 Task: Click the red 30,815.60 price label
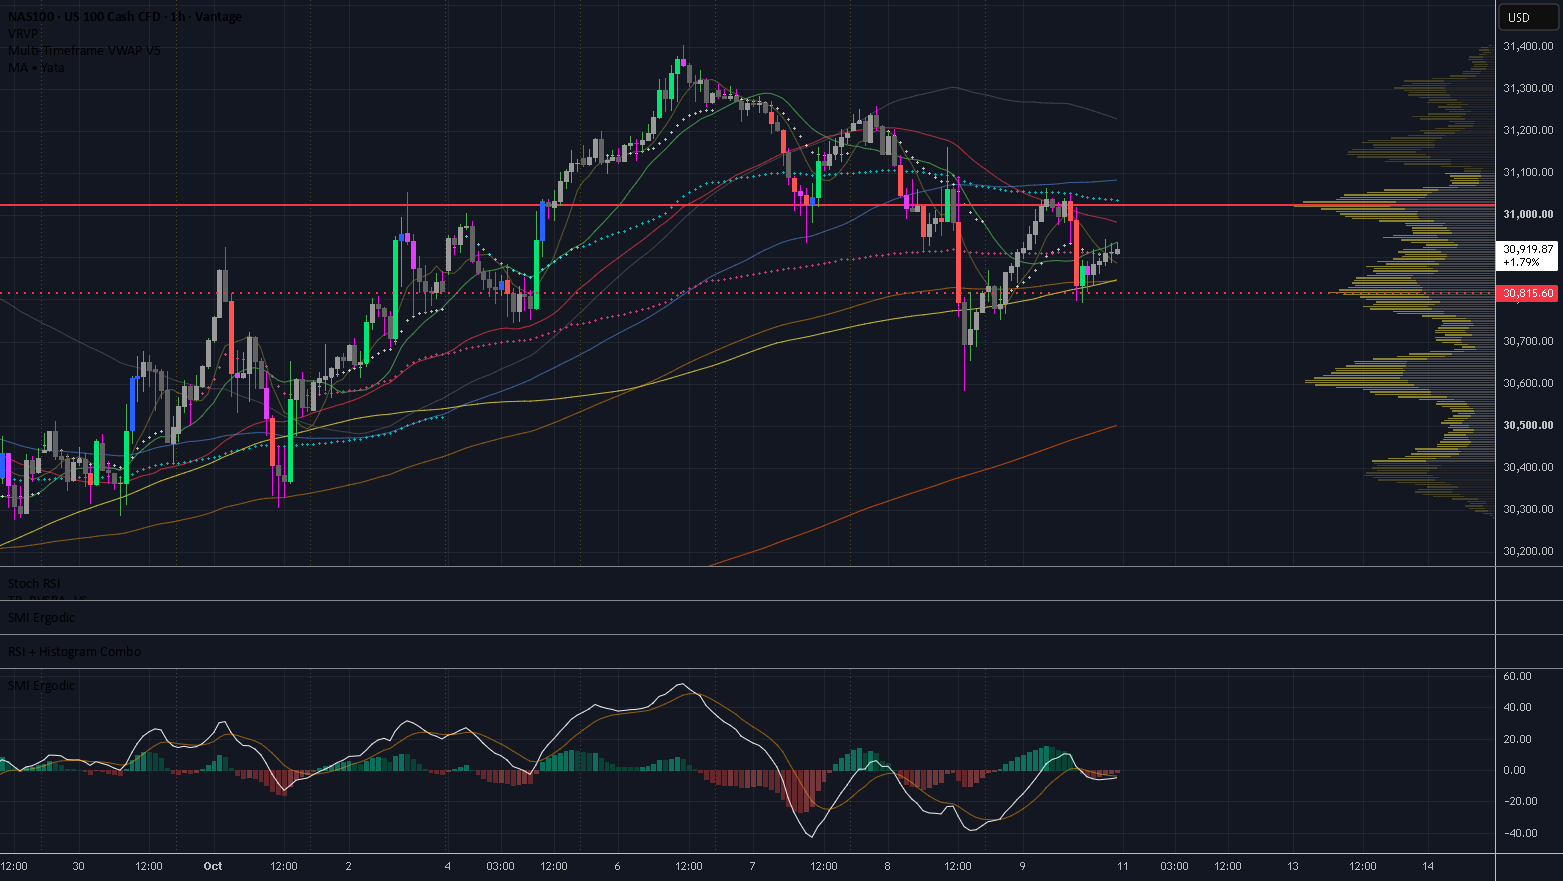pos(1528,293)
